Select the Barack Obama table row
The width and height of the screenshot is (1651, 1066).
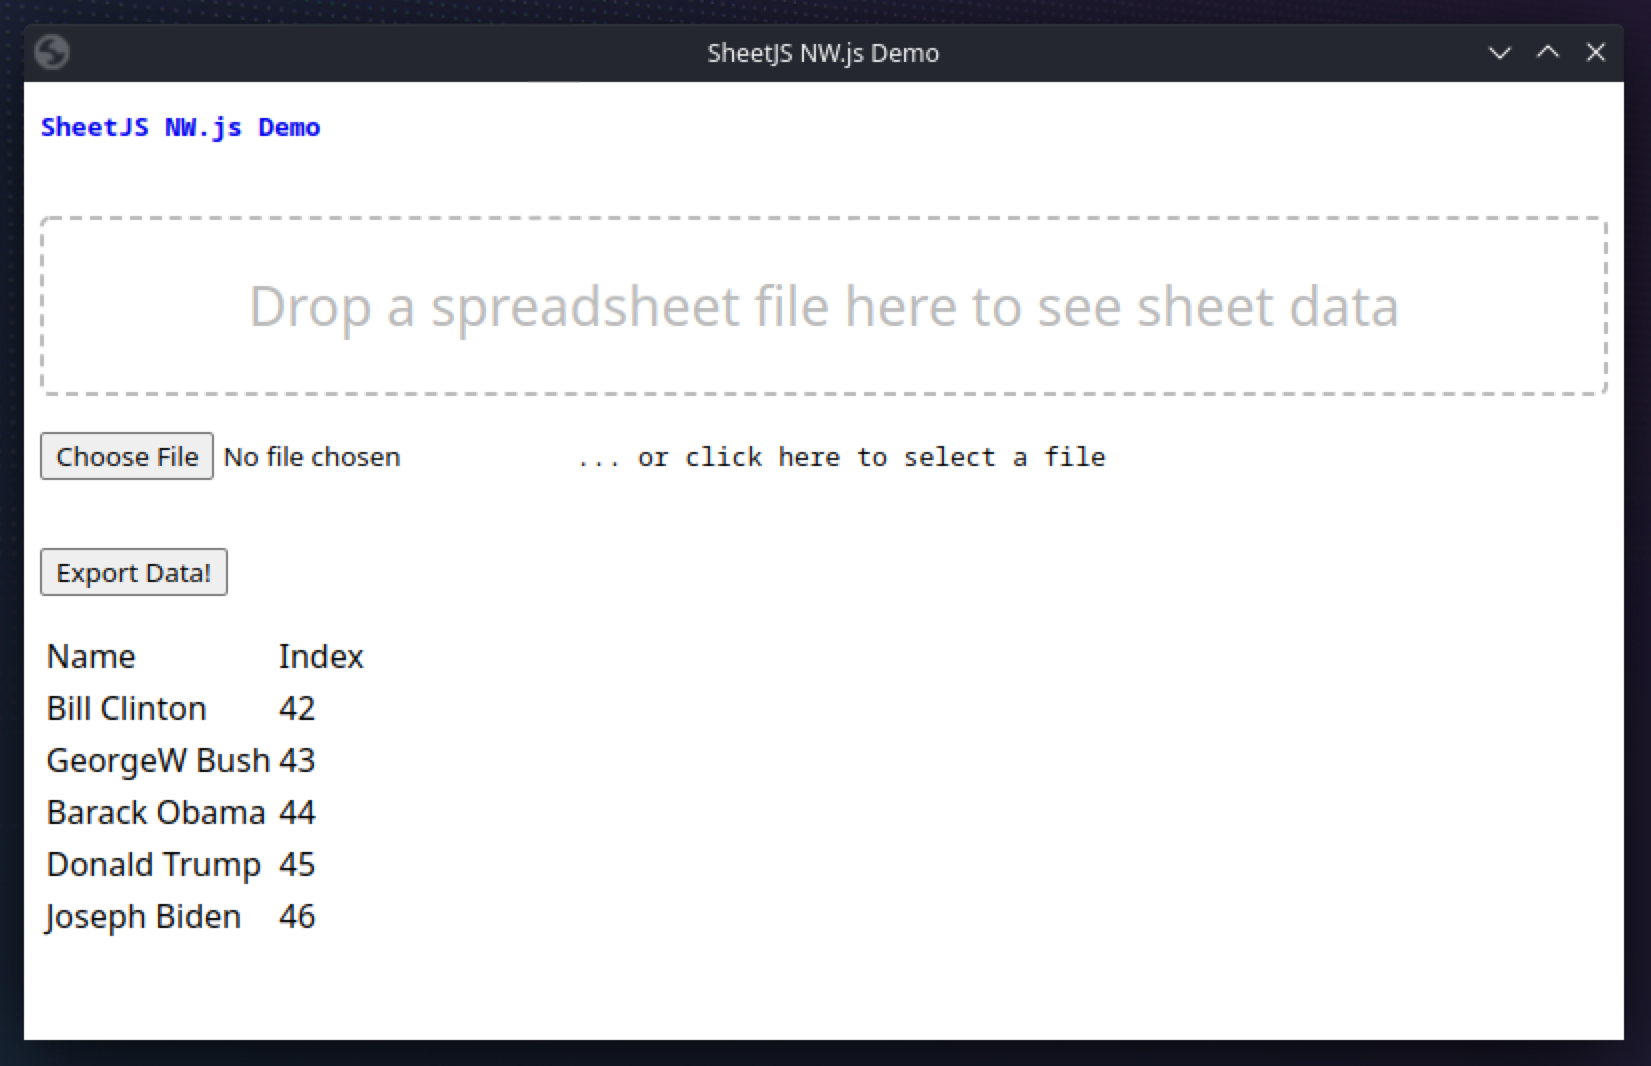pyautogui.click(x=155, y=812)
